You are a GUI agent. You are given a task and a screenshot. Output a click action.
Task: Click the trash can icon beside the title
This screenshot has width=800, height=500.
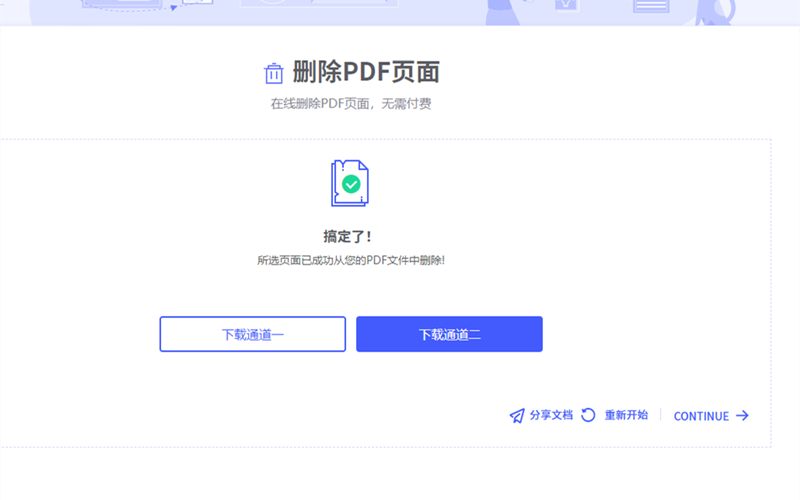(273, 73)
